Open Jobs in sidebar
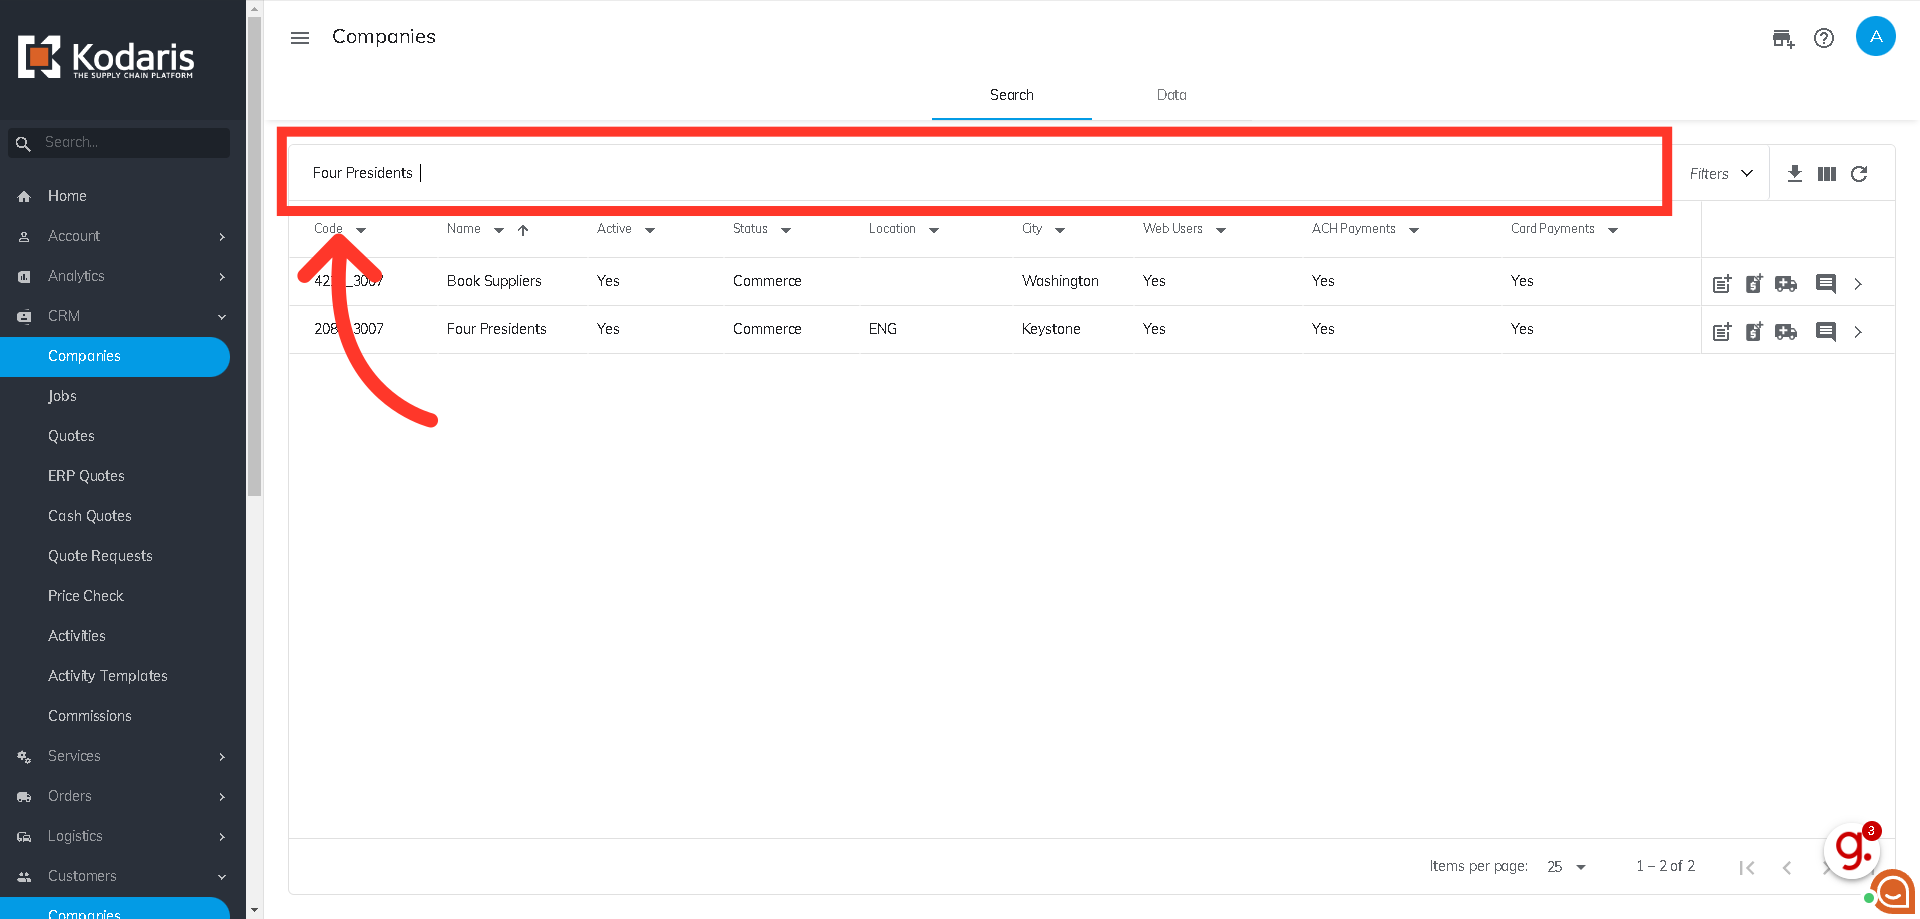The height and width of the screenshot is (919, 1920). pyautogui.click(x=62, y=396)
